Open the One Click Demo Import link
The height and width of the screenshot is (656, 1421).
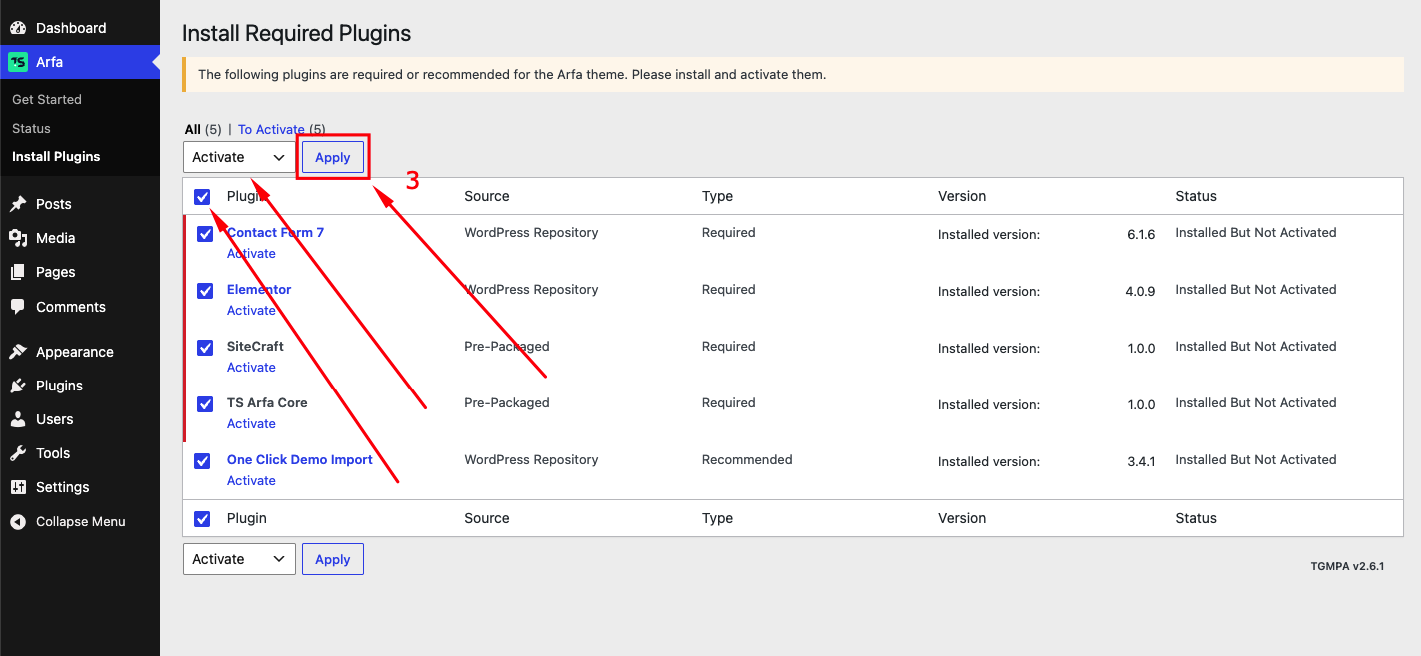click(x=300, y=459)
